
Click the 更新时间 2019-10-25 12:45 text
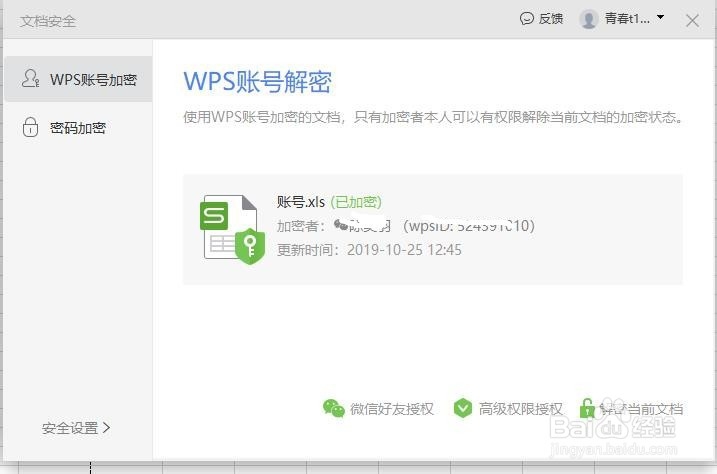point(369,250)
